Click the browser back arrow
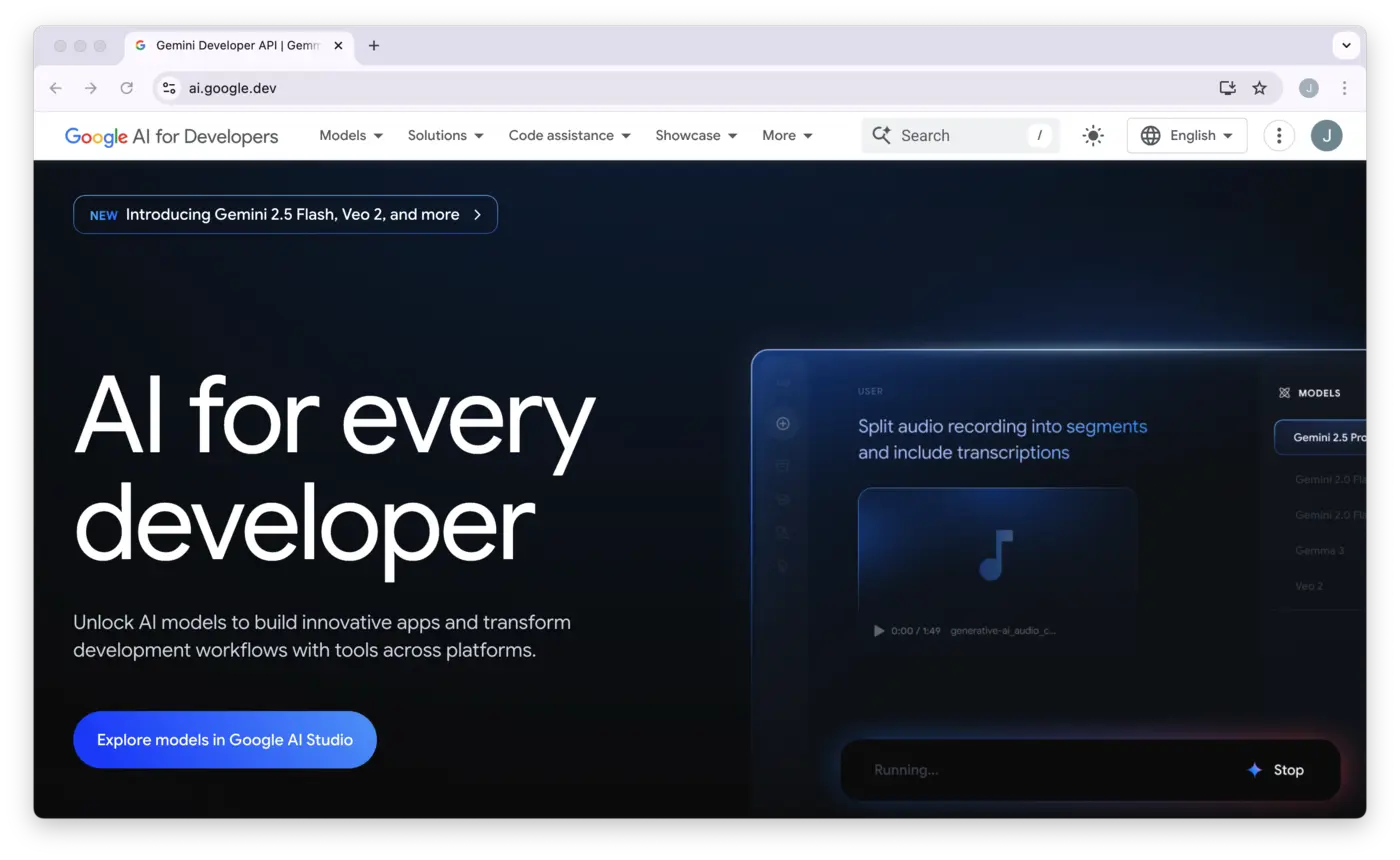Screen dimensions: 1400x860 point(55,88)
